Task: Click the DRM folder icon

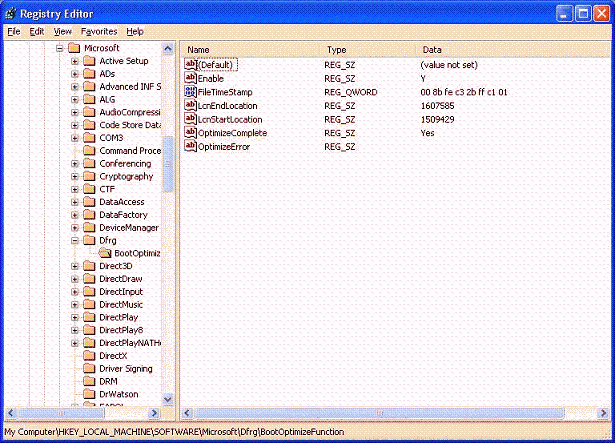Action: point(89,381)
